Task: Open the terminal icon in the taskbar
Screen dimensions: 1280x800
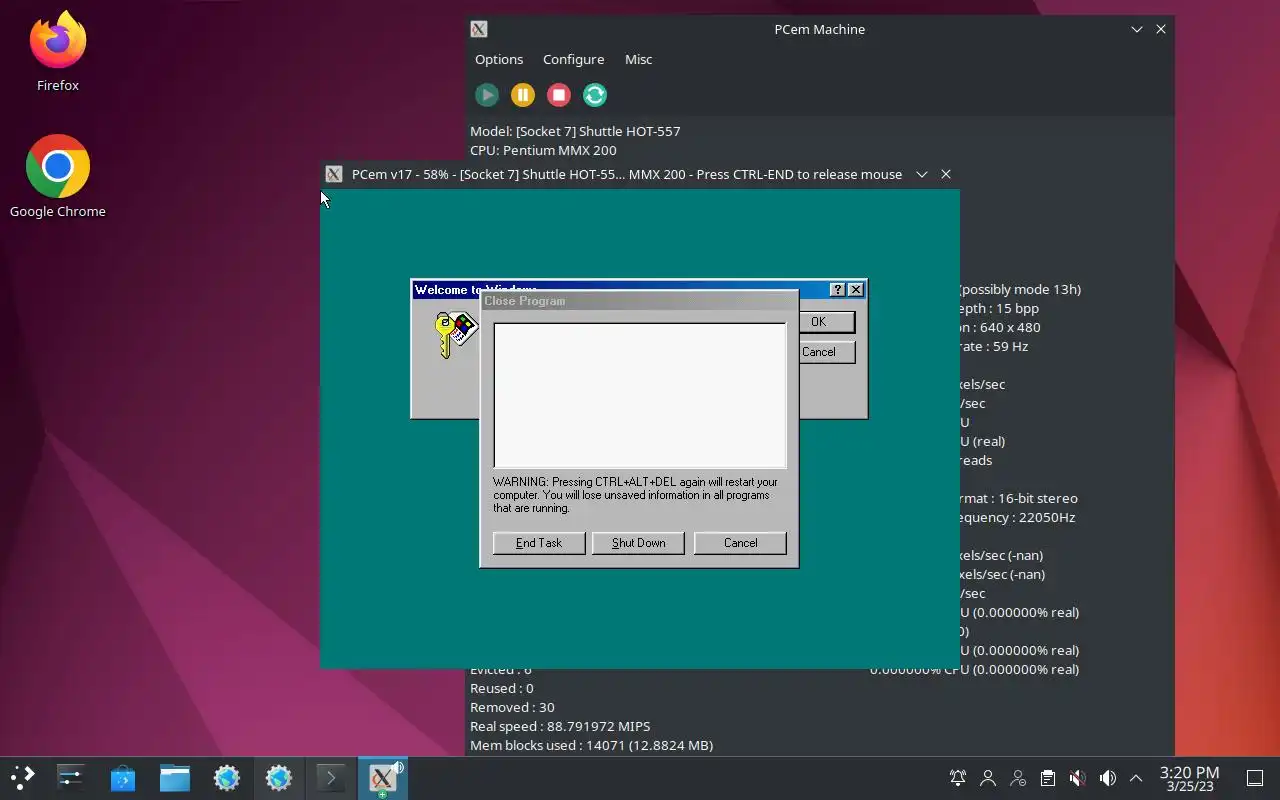Action: point(330,777)
